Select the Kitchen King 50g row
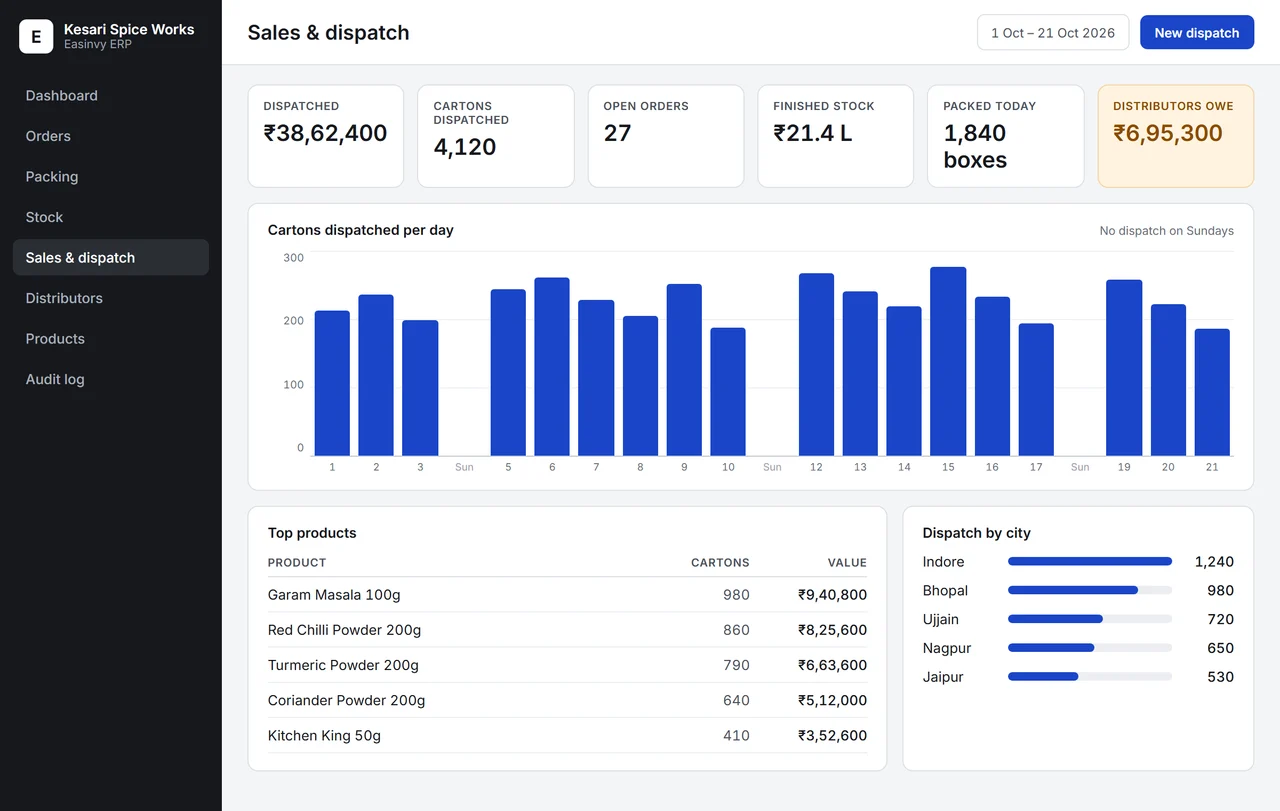This screenshot has width=1280, height=811. pyautogui.click(x=567, y=735)
